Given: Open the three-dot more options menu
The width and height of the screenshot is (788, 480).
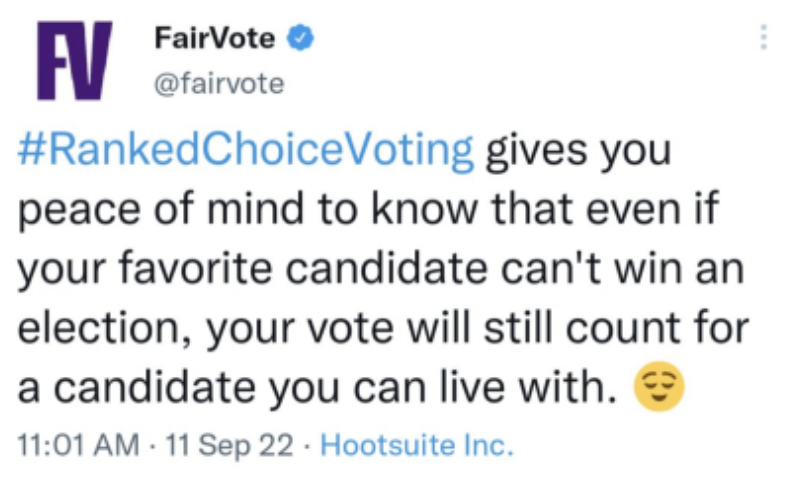Looking at the screenshot, I should coord(763,37).
